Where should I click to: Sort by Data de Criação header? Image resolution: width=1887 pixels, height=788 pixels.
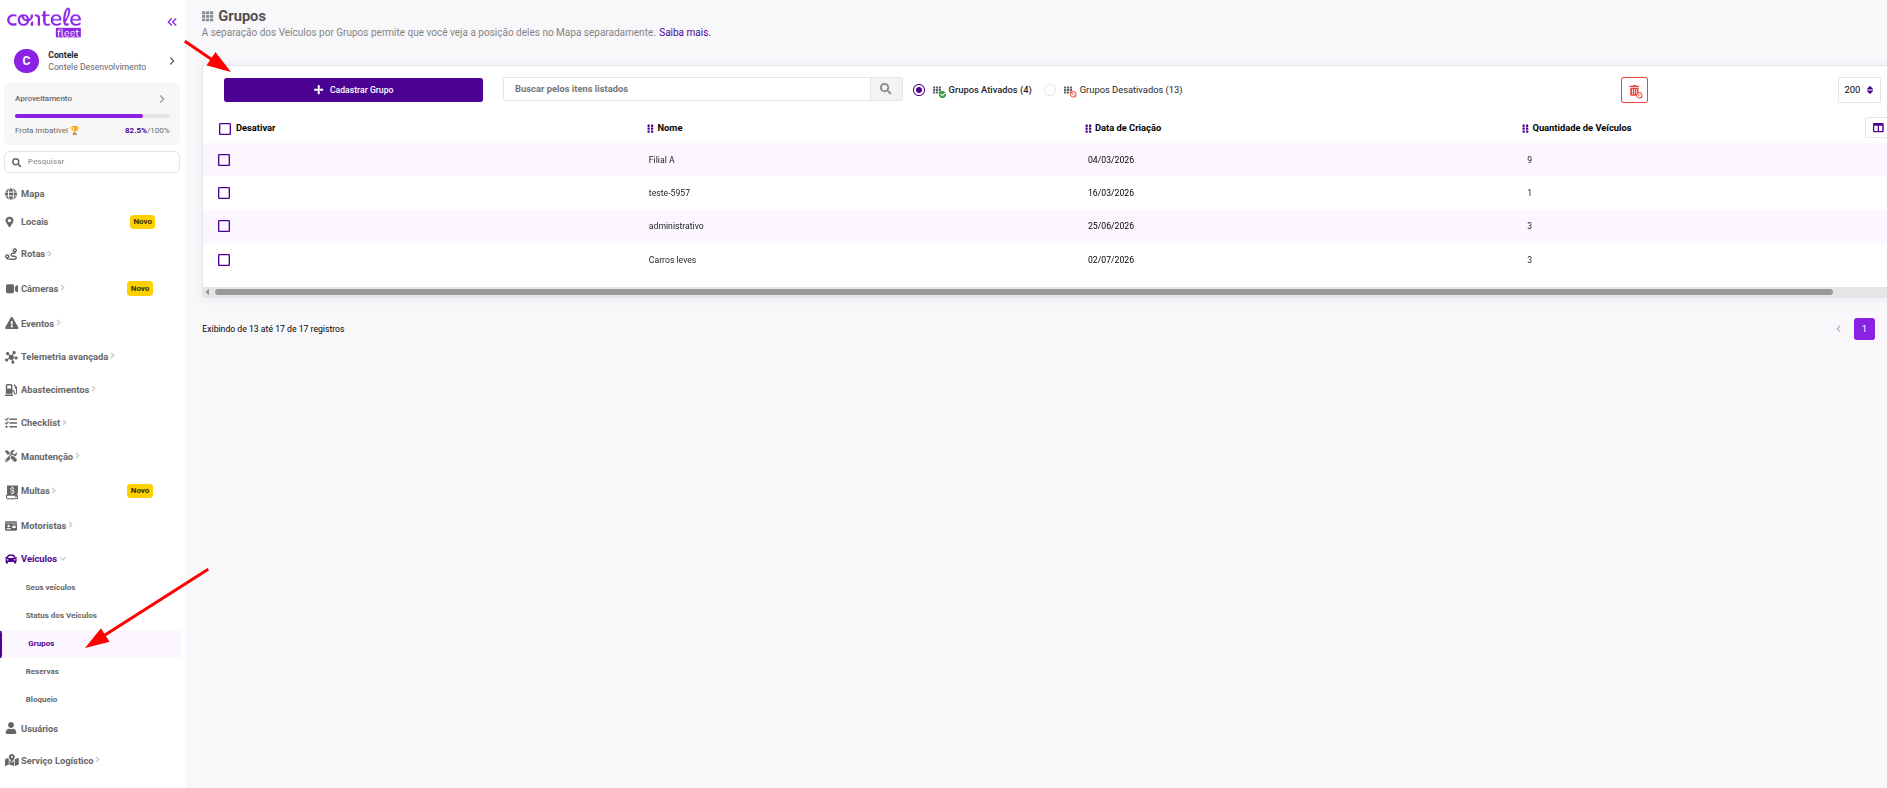(x=1128, y=128)
